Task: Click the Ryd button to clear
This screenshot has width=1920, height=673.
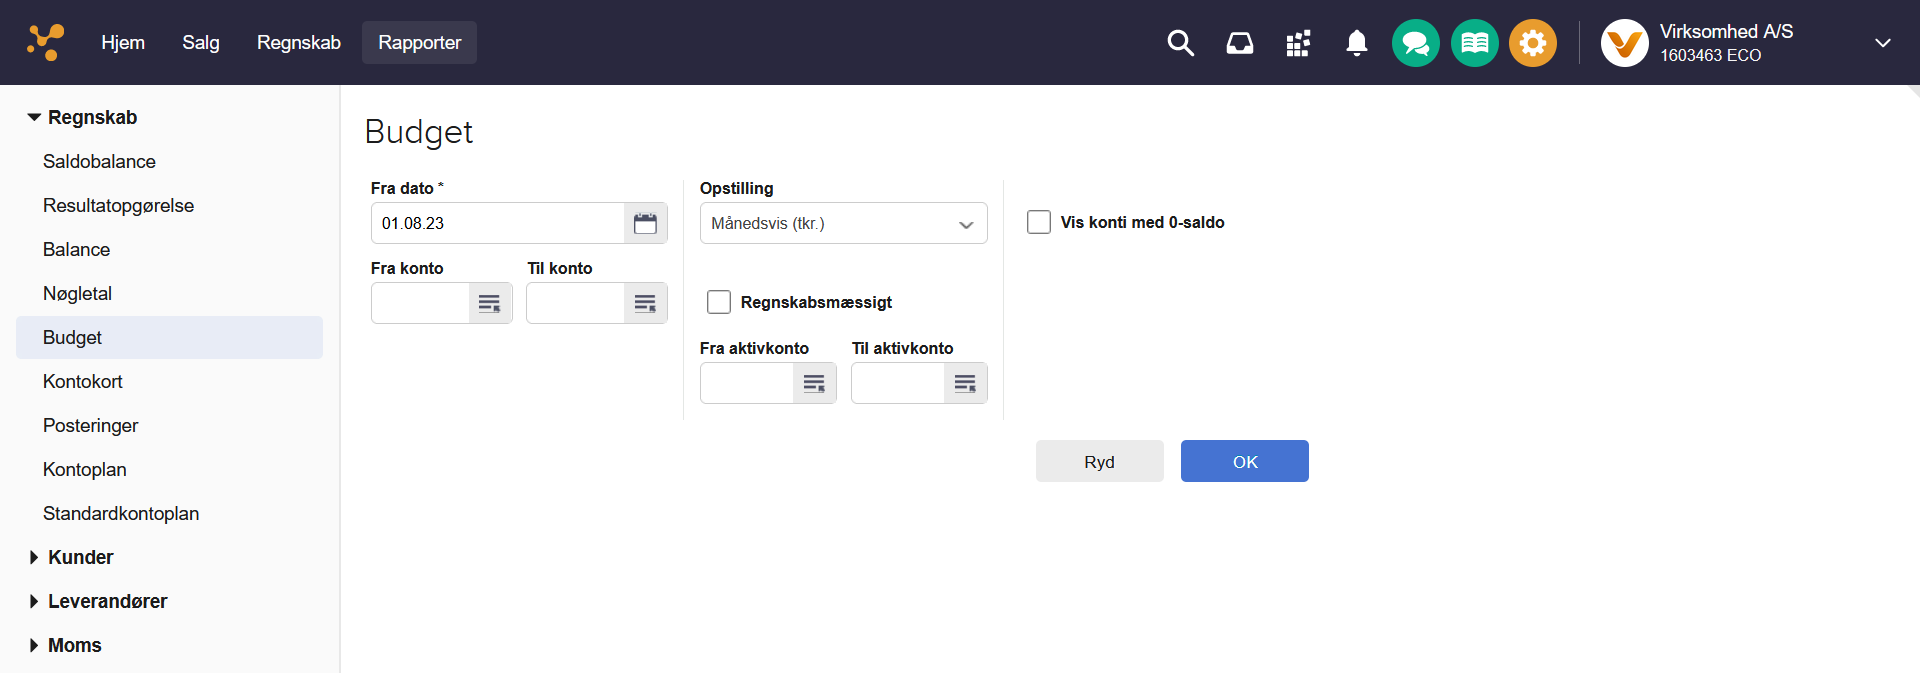Action: tap(1099, 461)
